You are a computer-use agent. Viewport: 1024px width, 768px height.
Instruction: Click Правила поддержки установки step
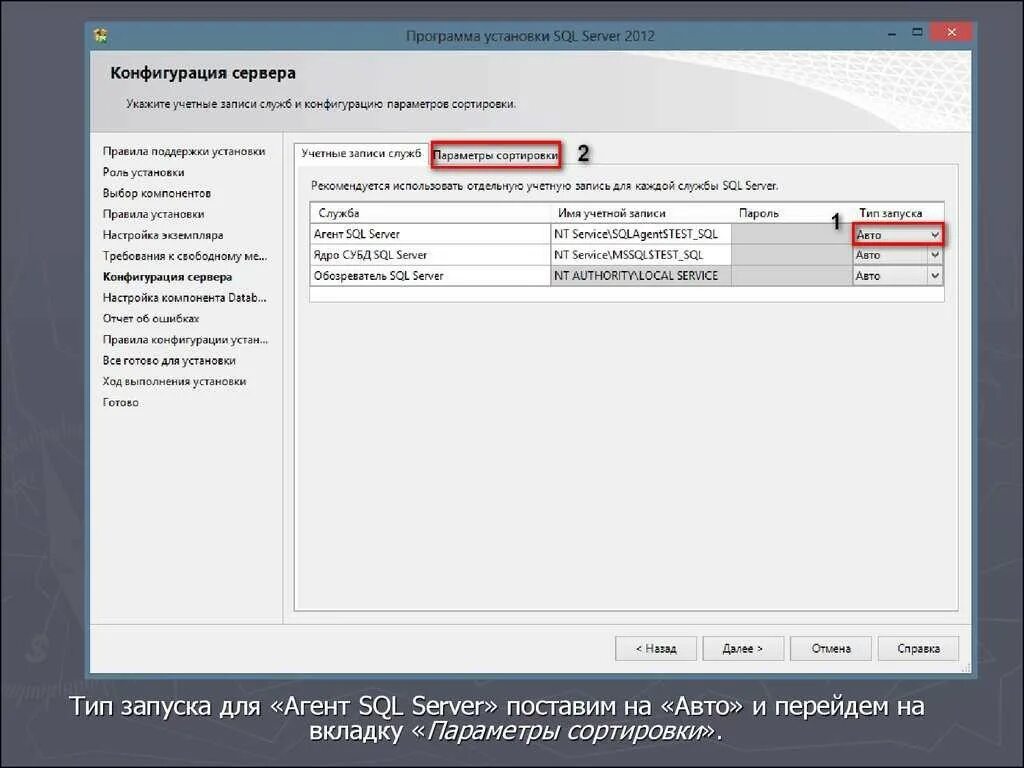click(x=184, y=152)
